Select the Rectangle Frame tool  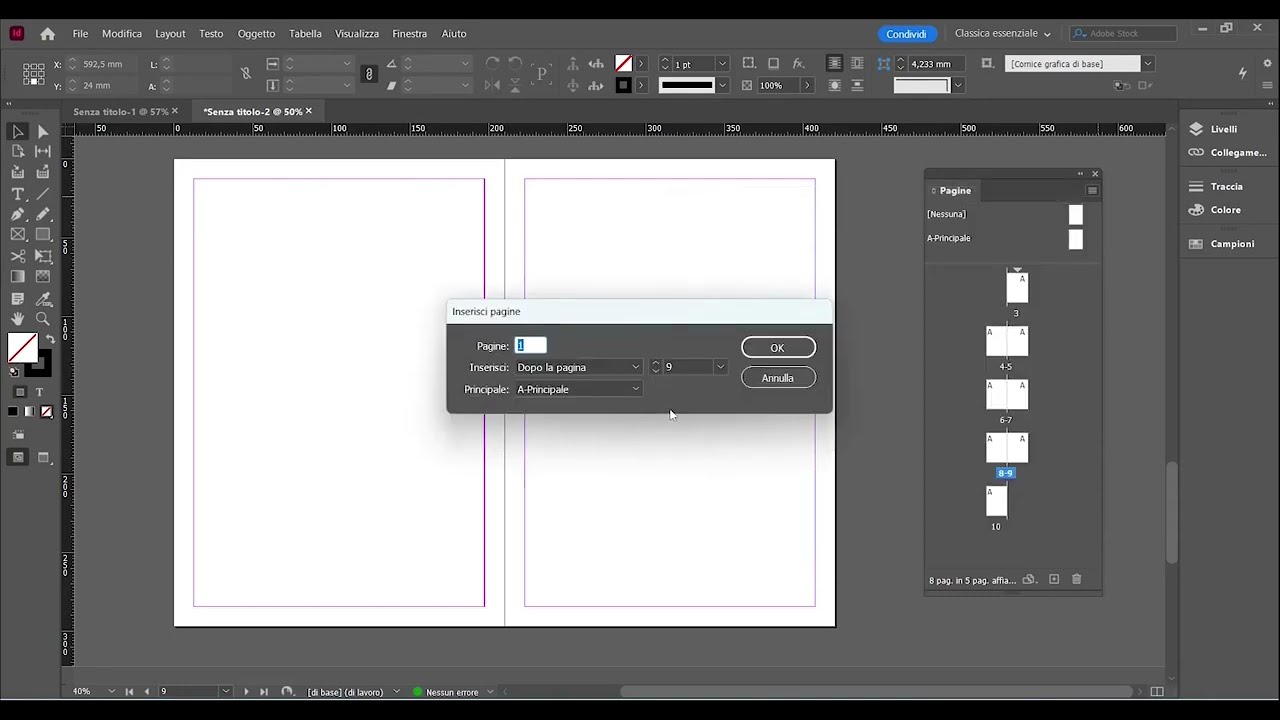point(18,235)
